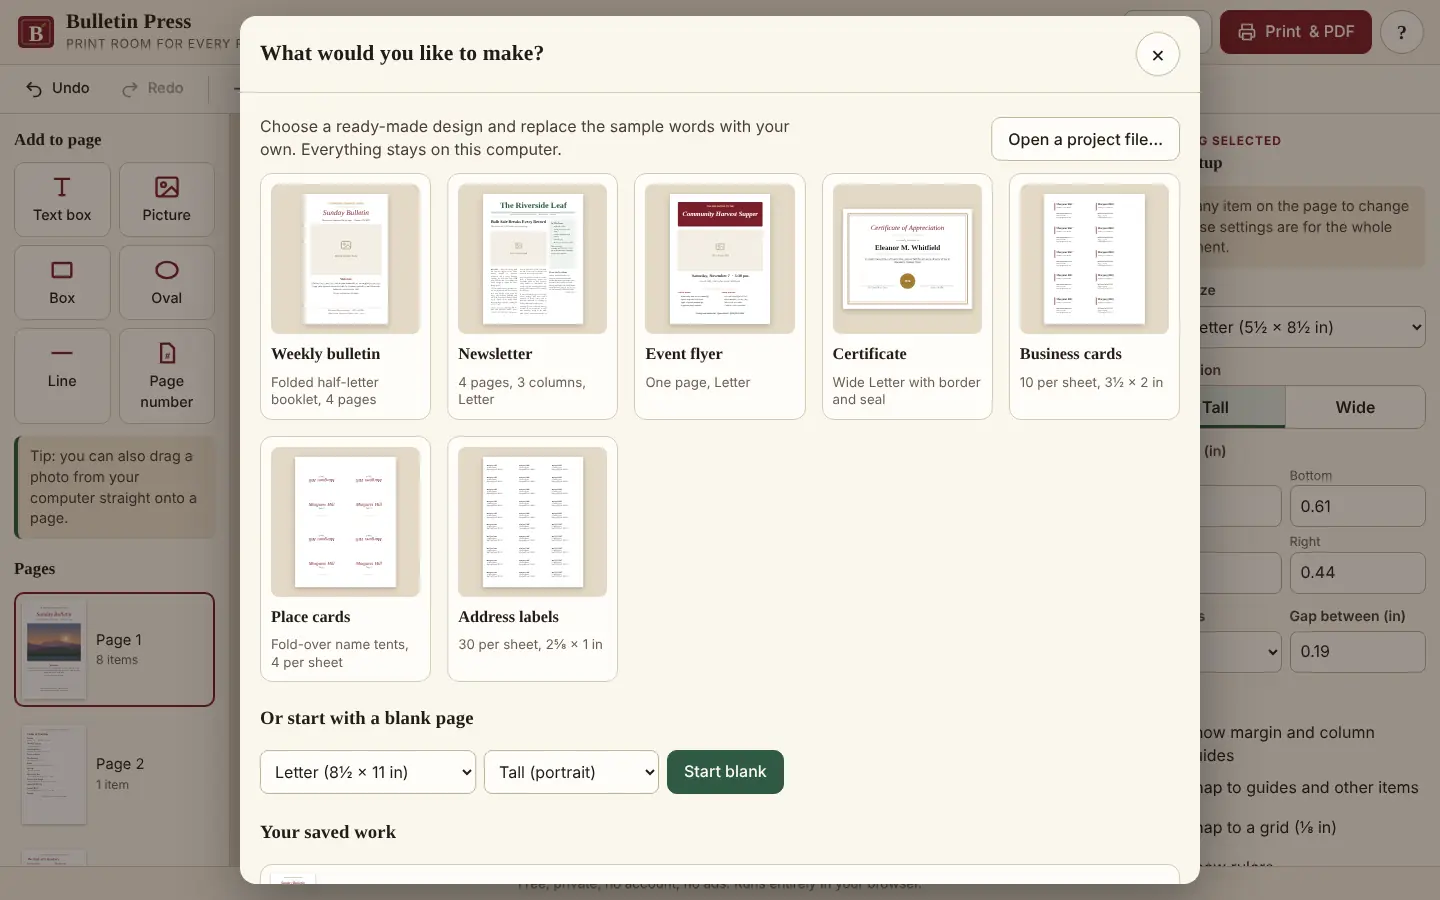This screenshot has width=1440, height=900.
Task: Select Page 2 in Pages list
Action: pyautogui.click(x=114, y=774)
